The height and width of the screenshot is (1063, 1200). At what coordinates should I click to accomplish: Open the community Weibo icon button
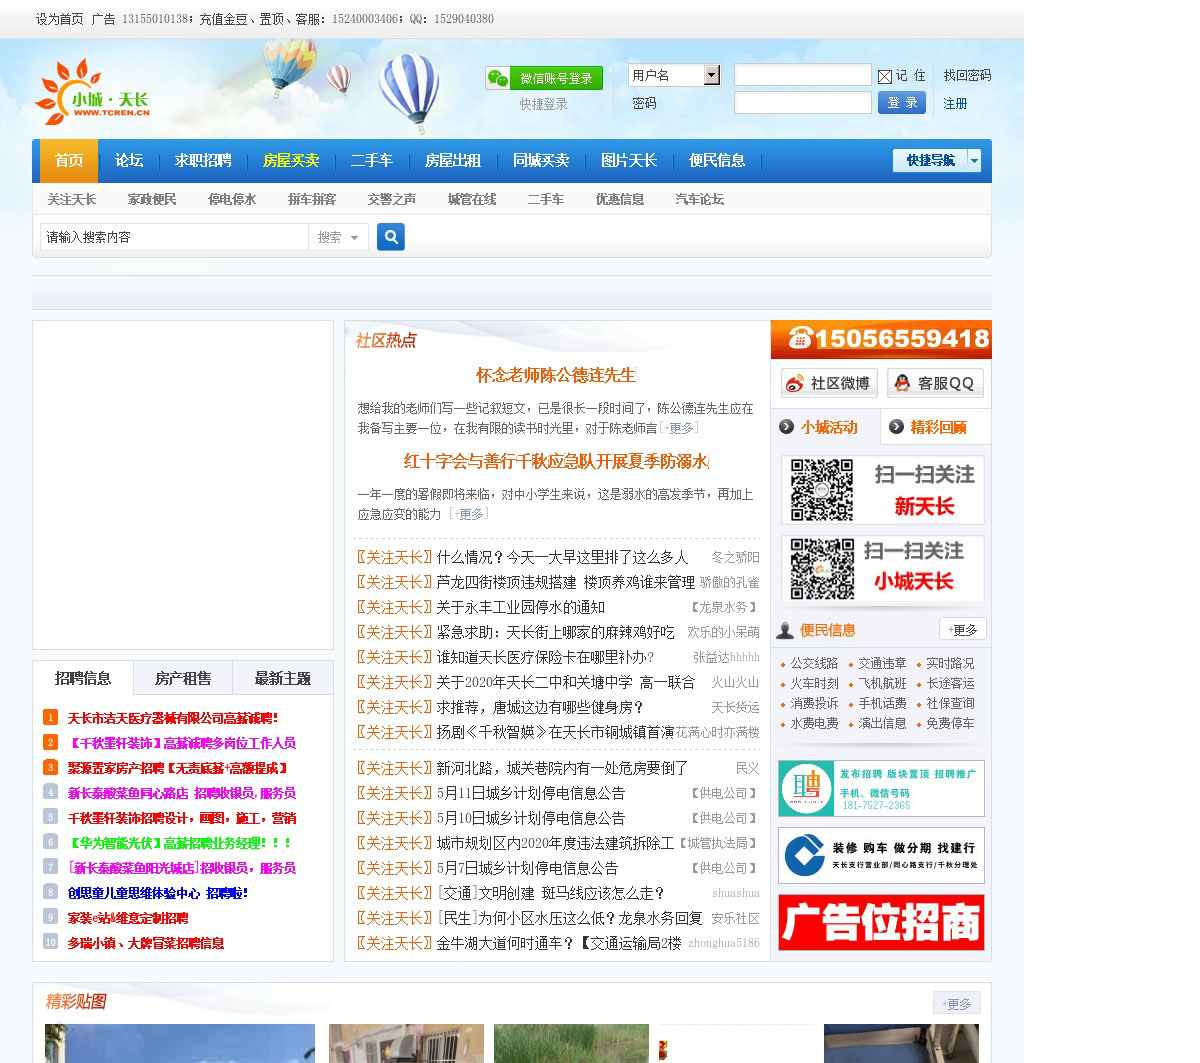pos(828,383)
